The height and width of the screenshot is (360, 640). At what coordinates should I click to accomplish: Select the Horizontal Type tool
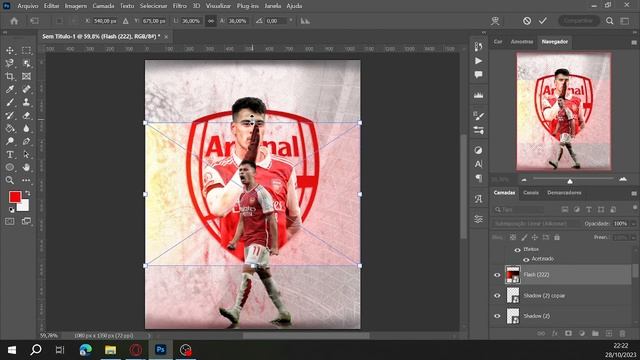coord(10,155)
